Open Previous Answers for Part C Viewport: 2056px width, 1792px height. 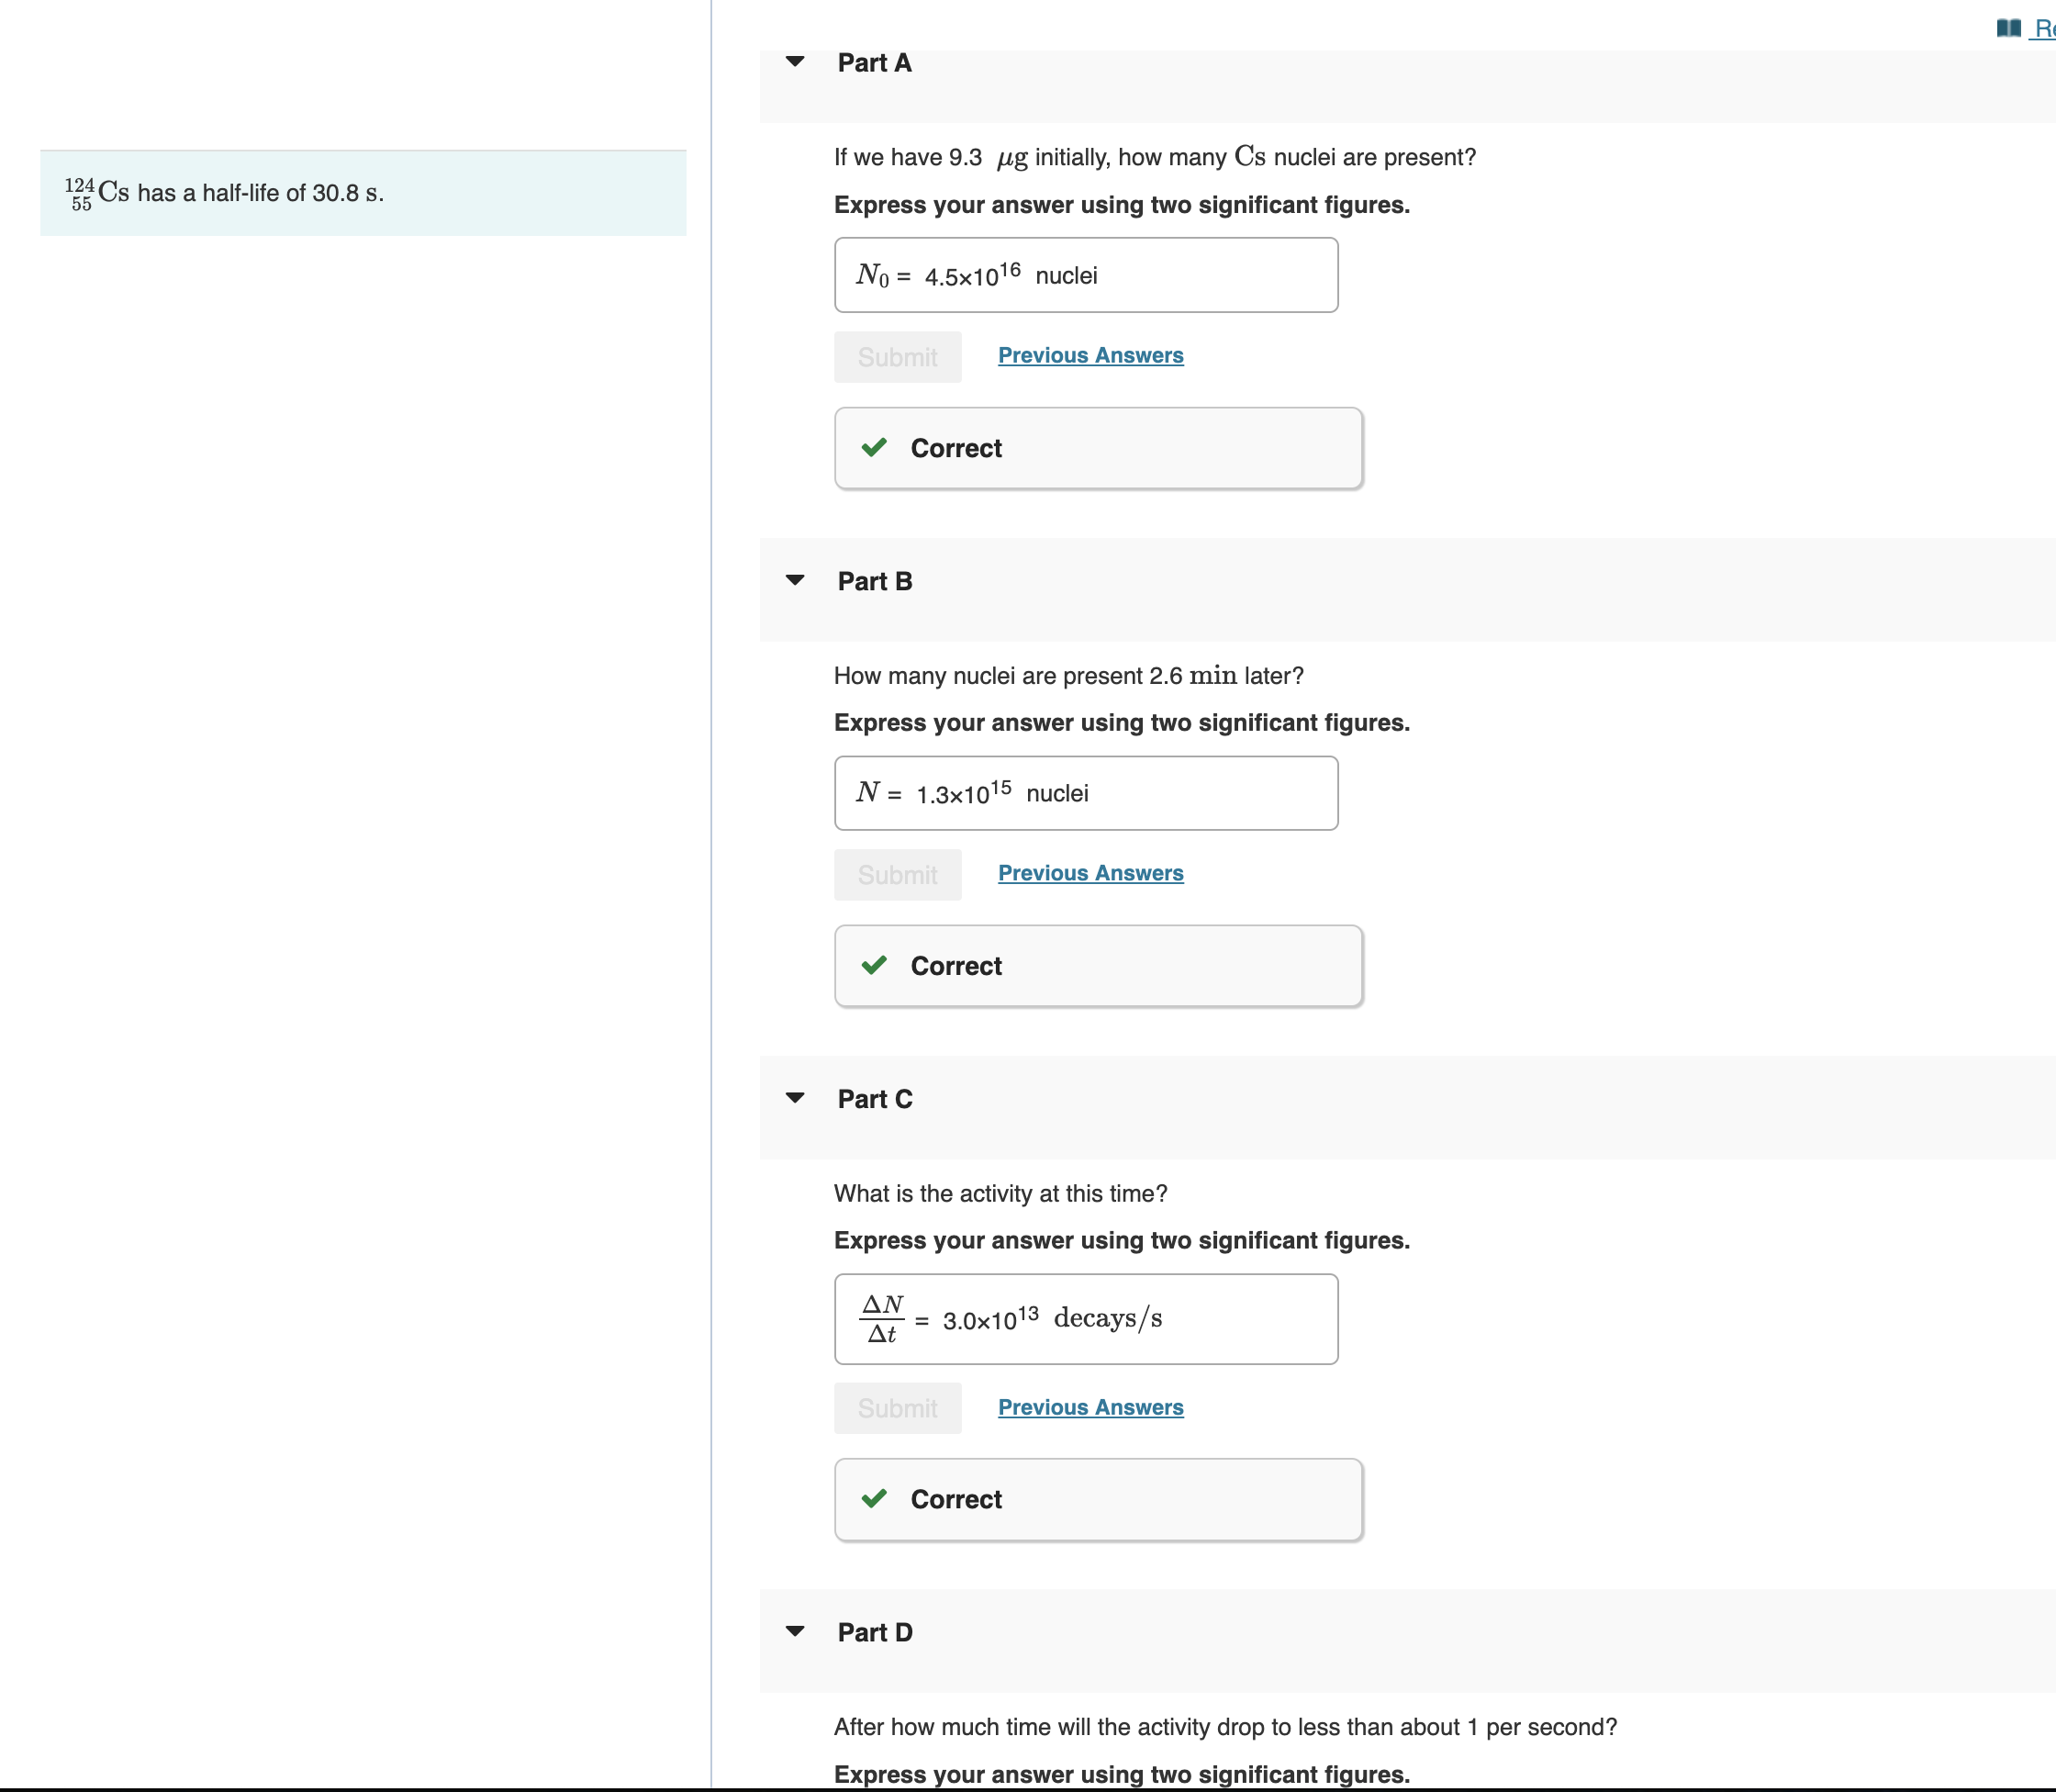click(x=1090, y=1407)
